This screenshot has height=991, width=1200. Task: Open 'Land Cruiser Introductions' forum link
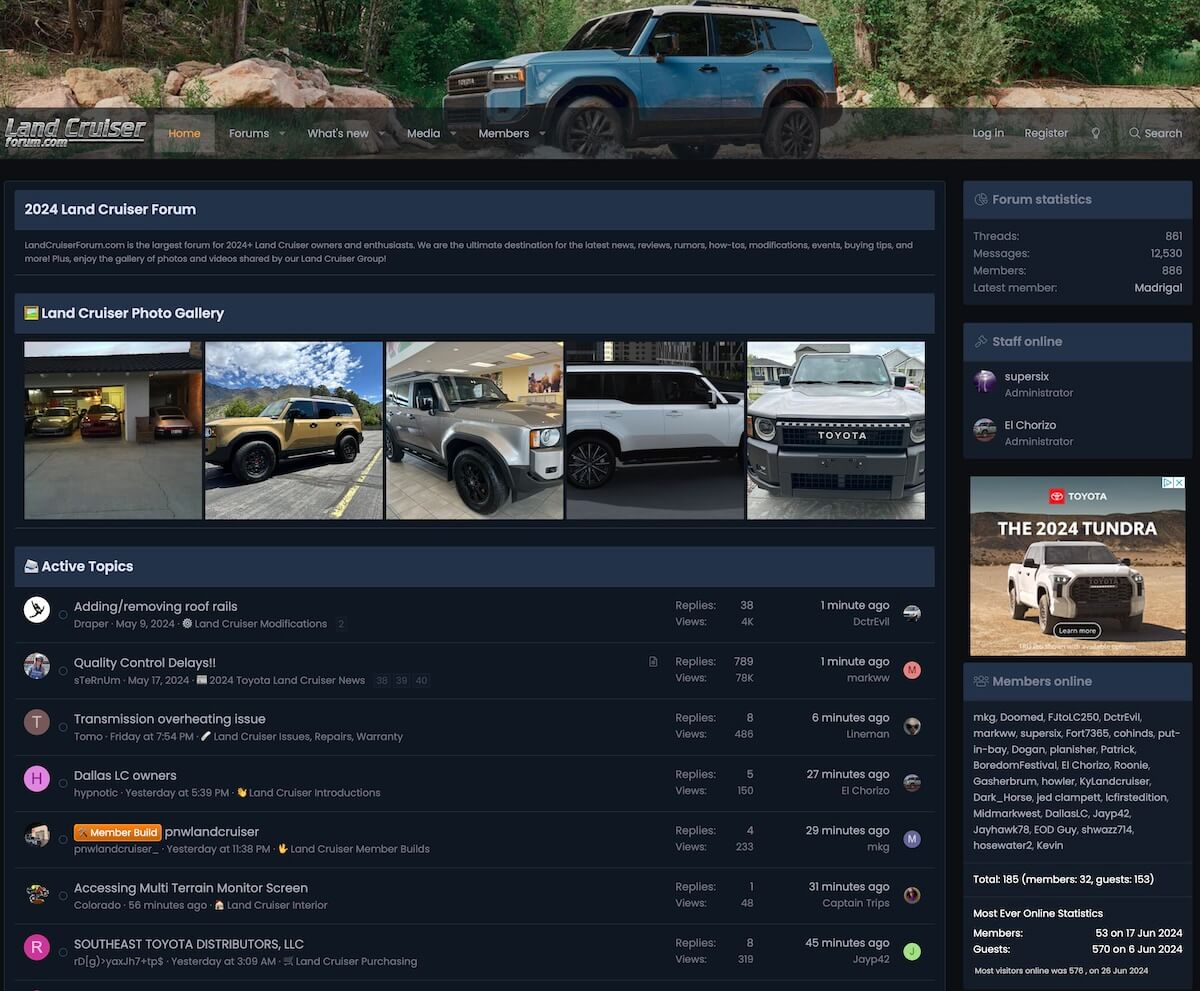315,793
